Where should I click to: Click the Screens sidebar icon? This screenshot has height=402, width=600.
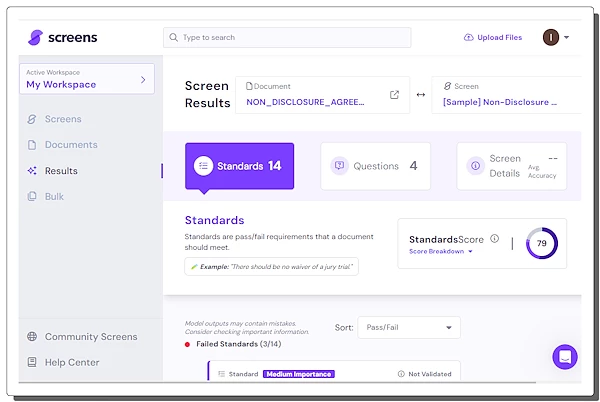(32, 119)
